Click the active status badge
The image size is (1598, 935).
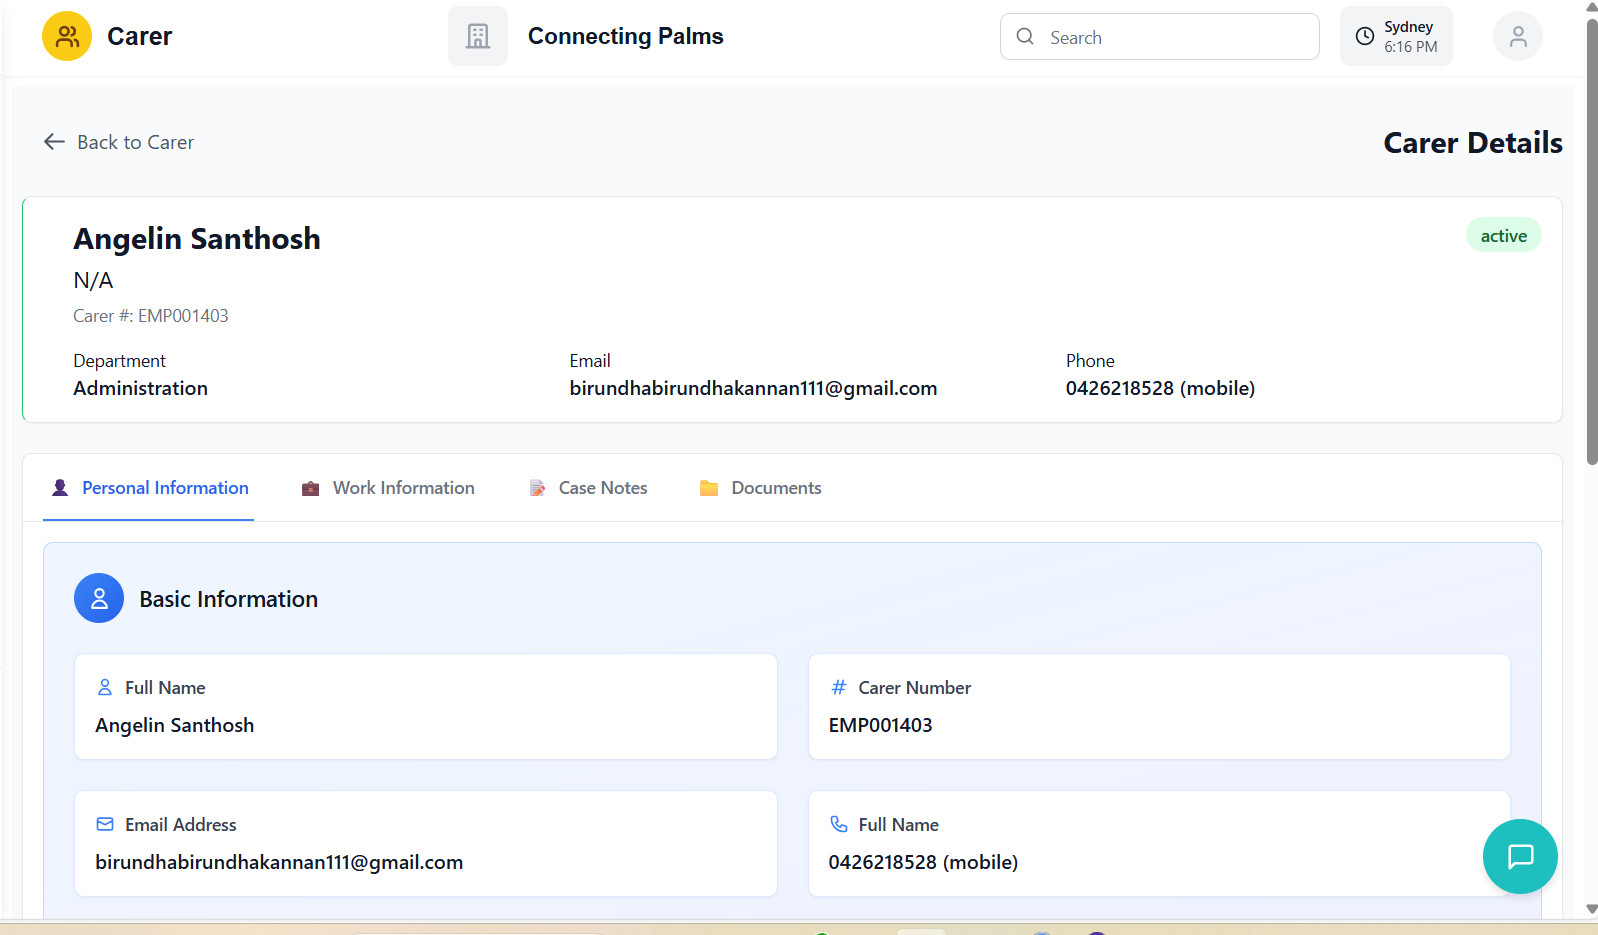1503,236
